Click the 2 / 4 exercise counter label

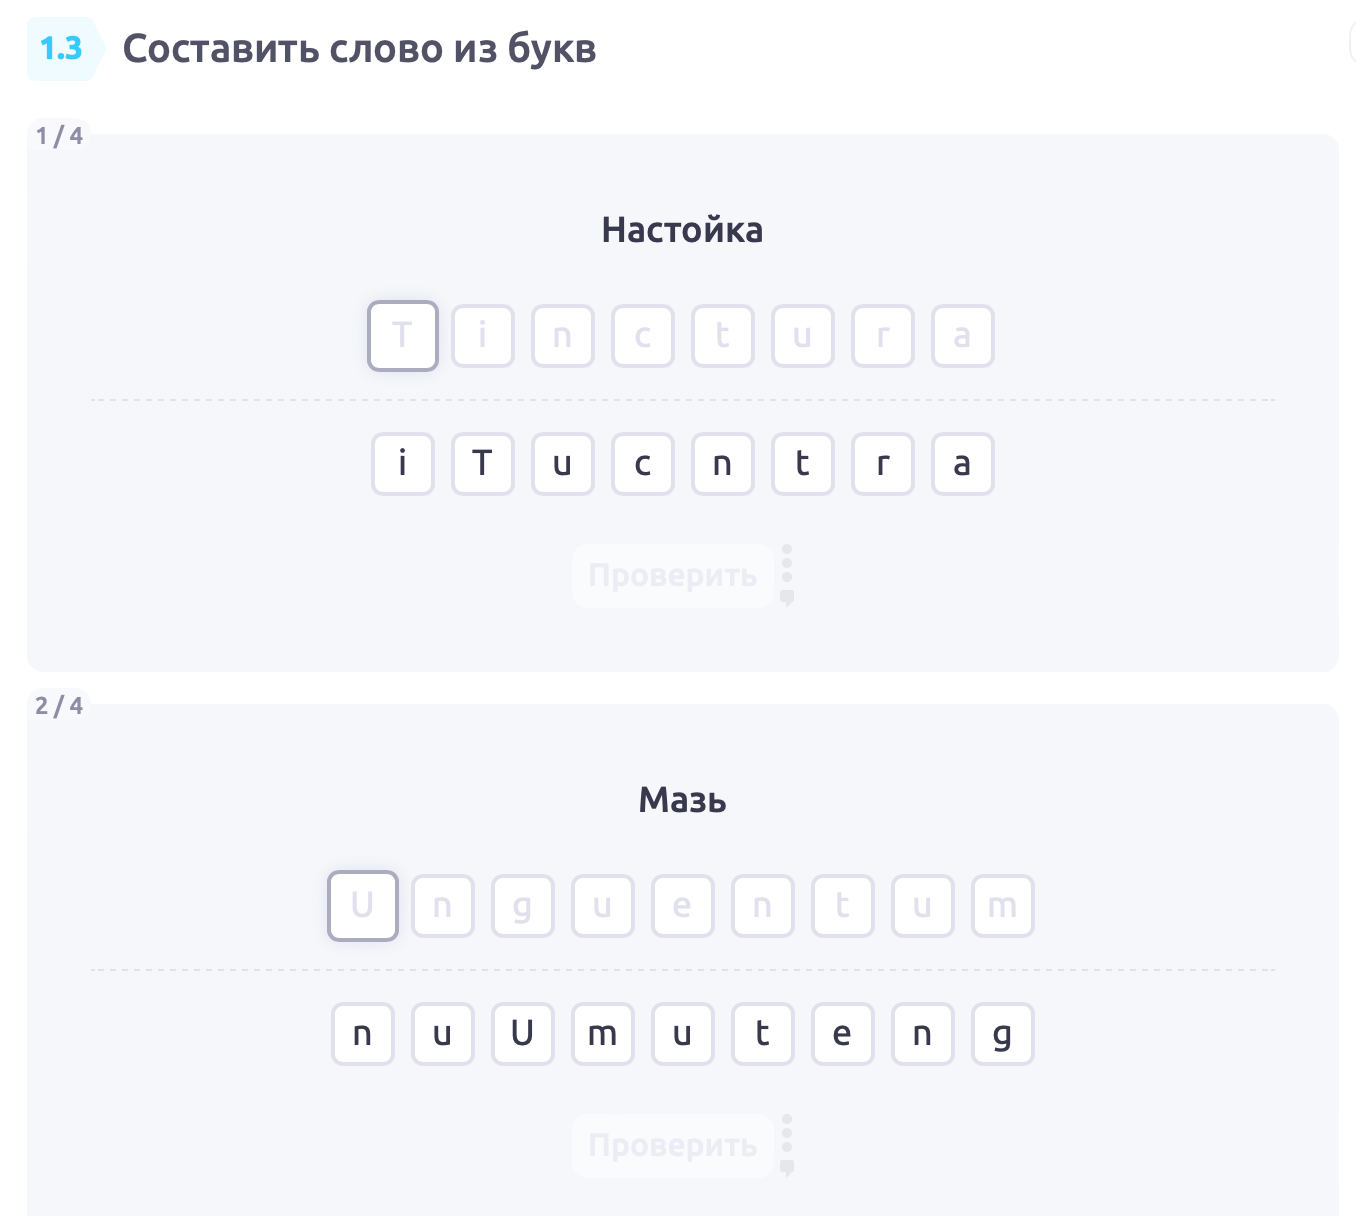point(59,706)
